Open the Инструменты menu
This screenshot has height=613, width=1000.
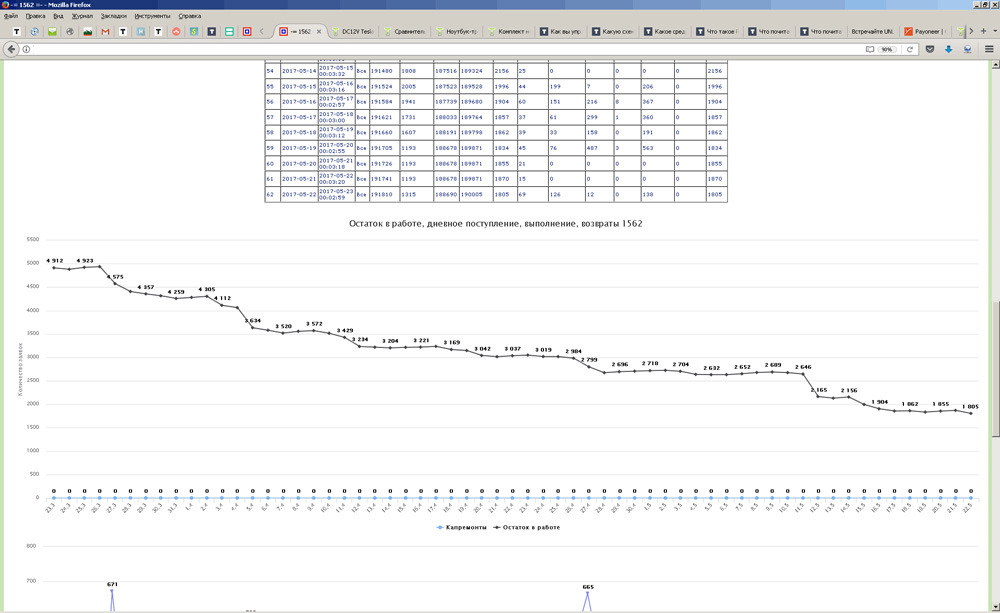[x=152, y=16]
